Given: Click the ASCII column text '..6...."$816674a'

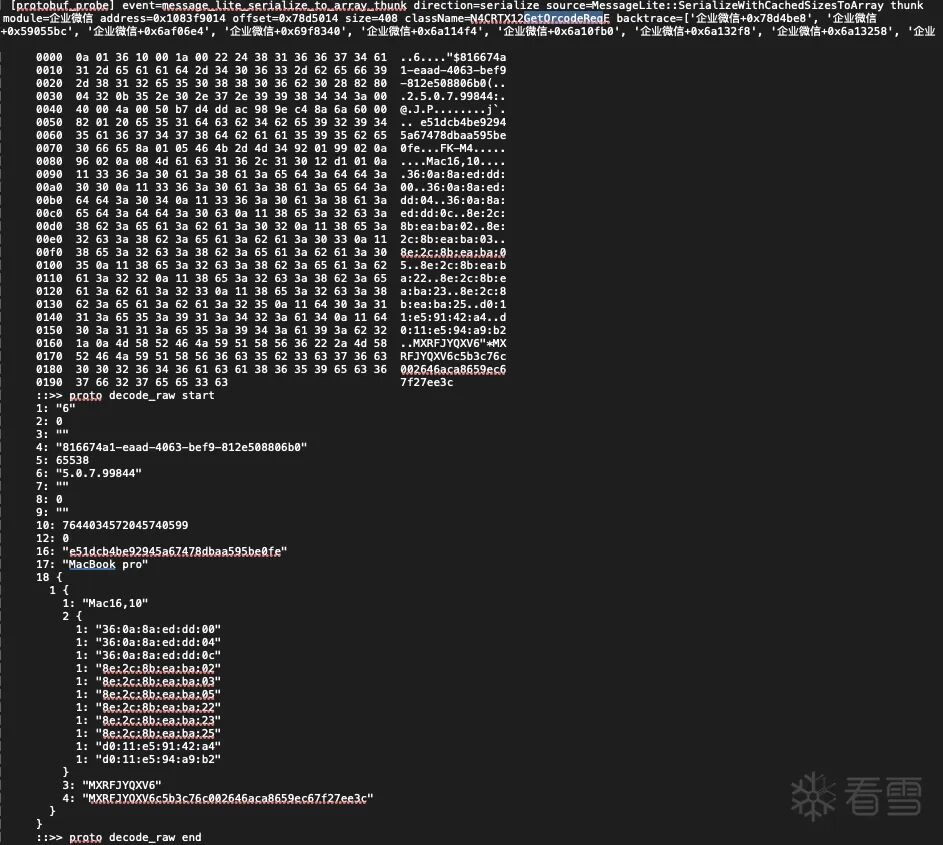Looking at the screenshot, I should click(453, 58).
